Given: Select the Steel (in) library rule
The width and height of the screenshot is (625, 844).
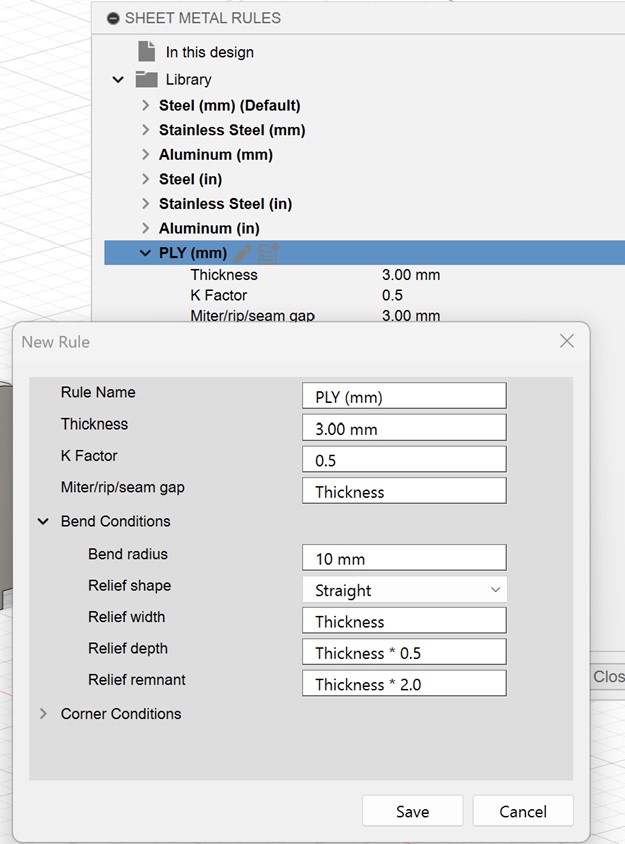Looking at the screenshot, I should click(x=190, y=179).
